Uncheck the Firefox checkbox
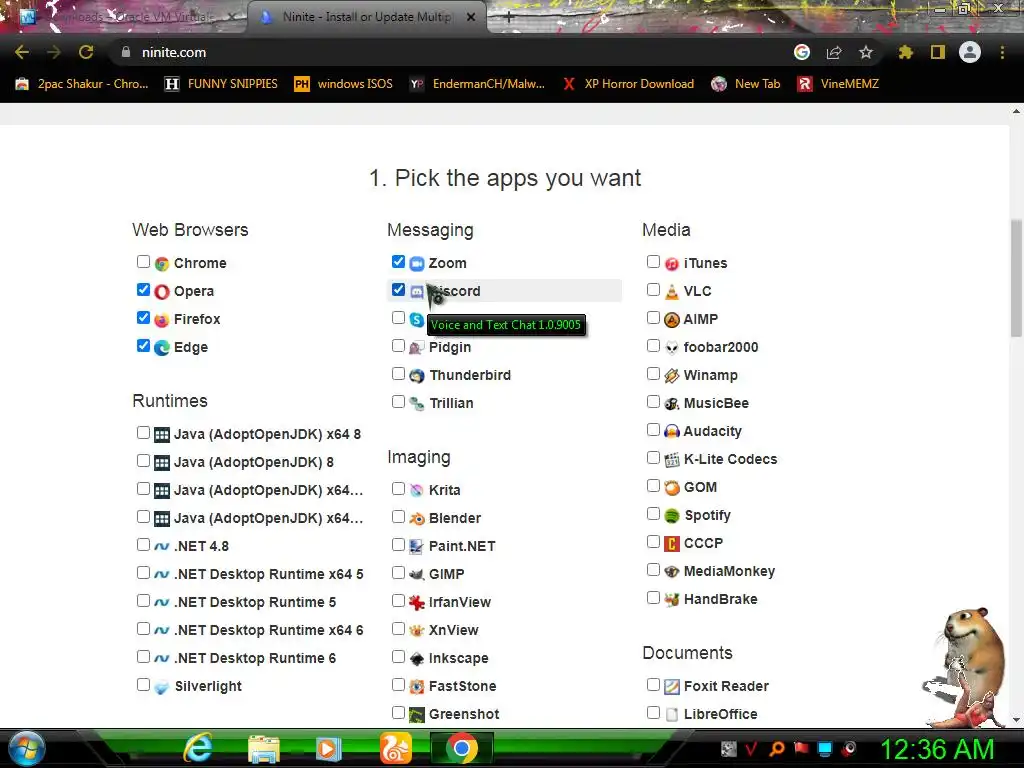Screen dimensions: 1024x768 click(143, 318)
